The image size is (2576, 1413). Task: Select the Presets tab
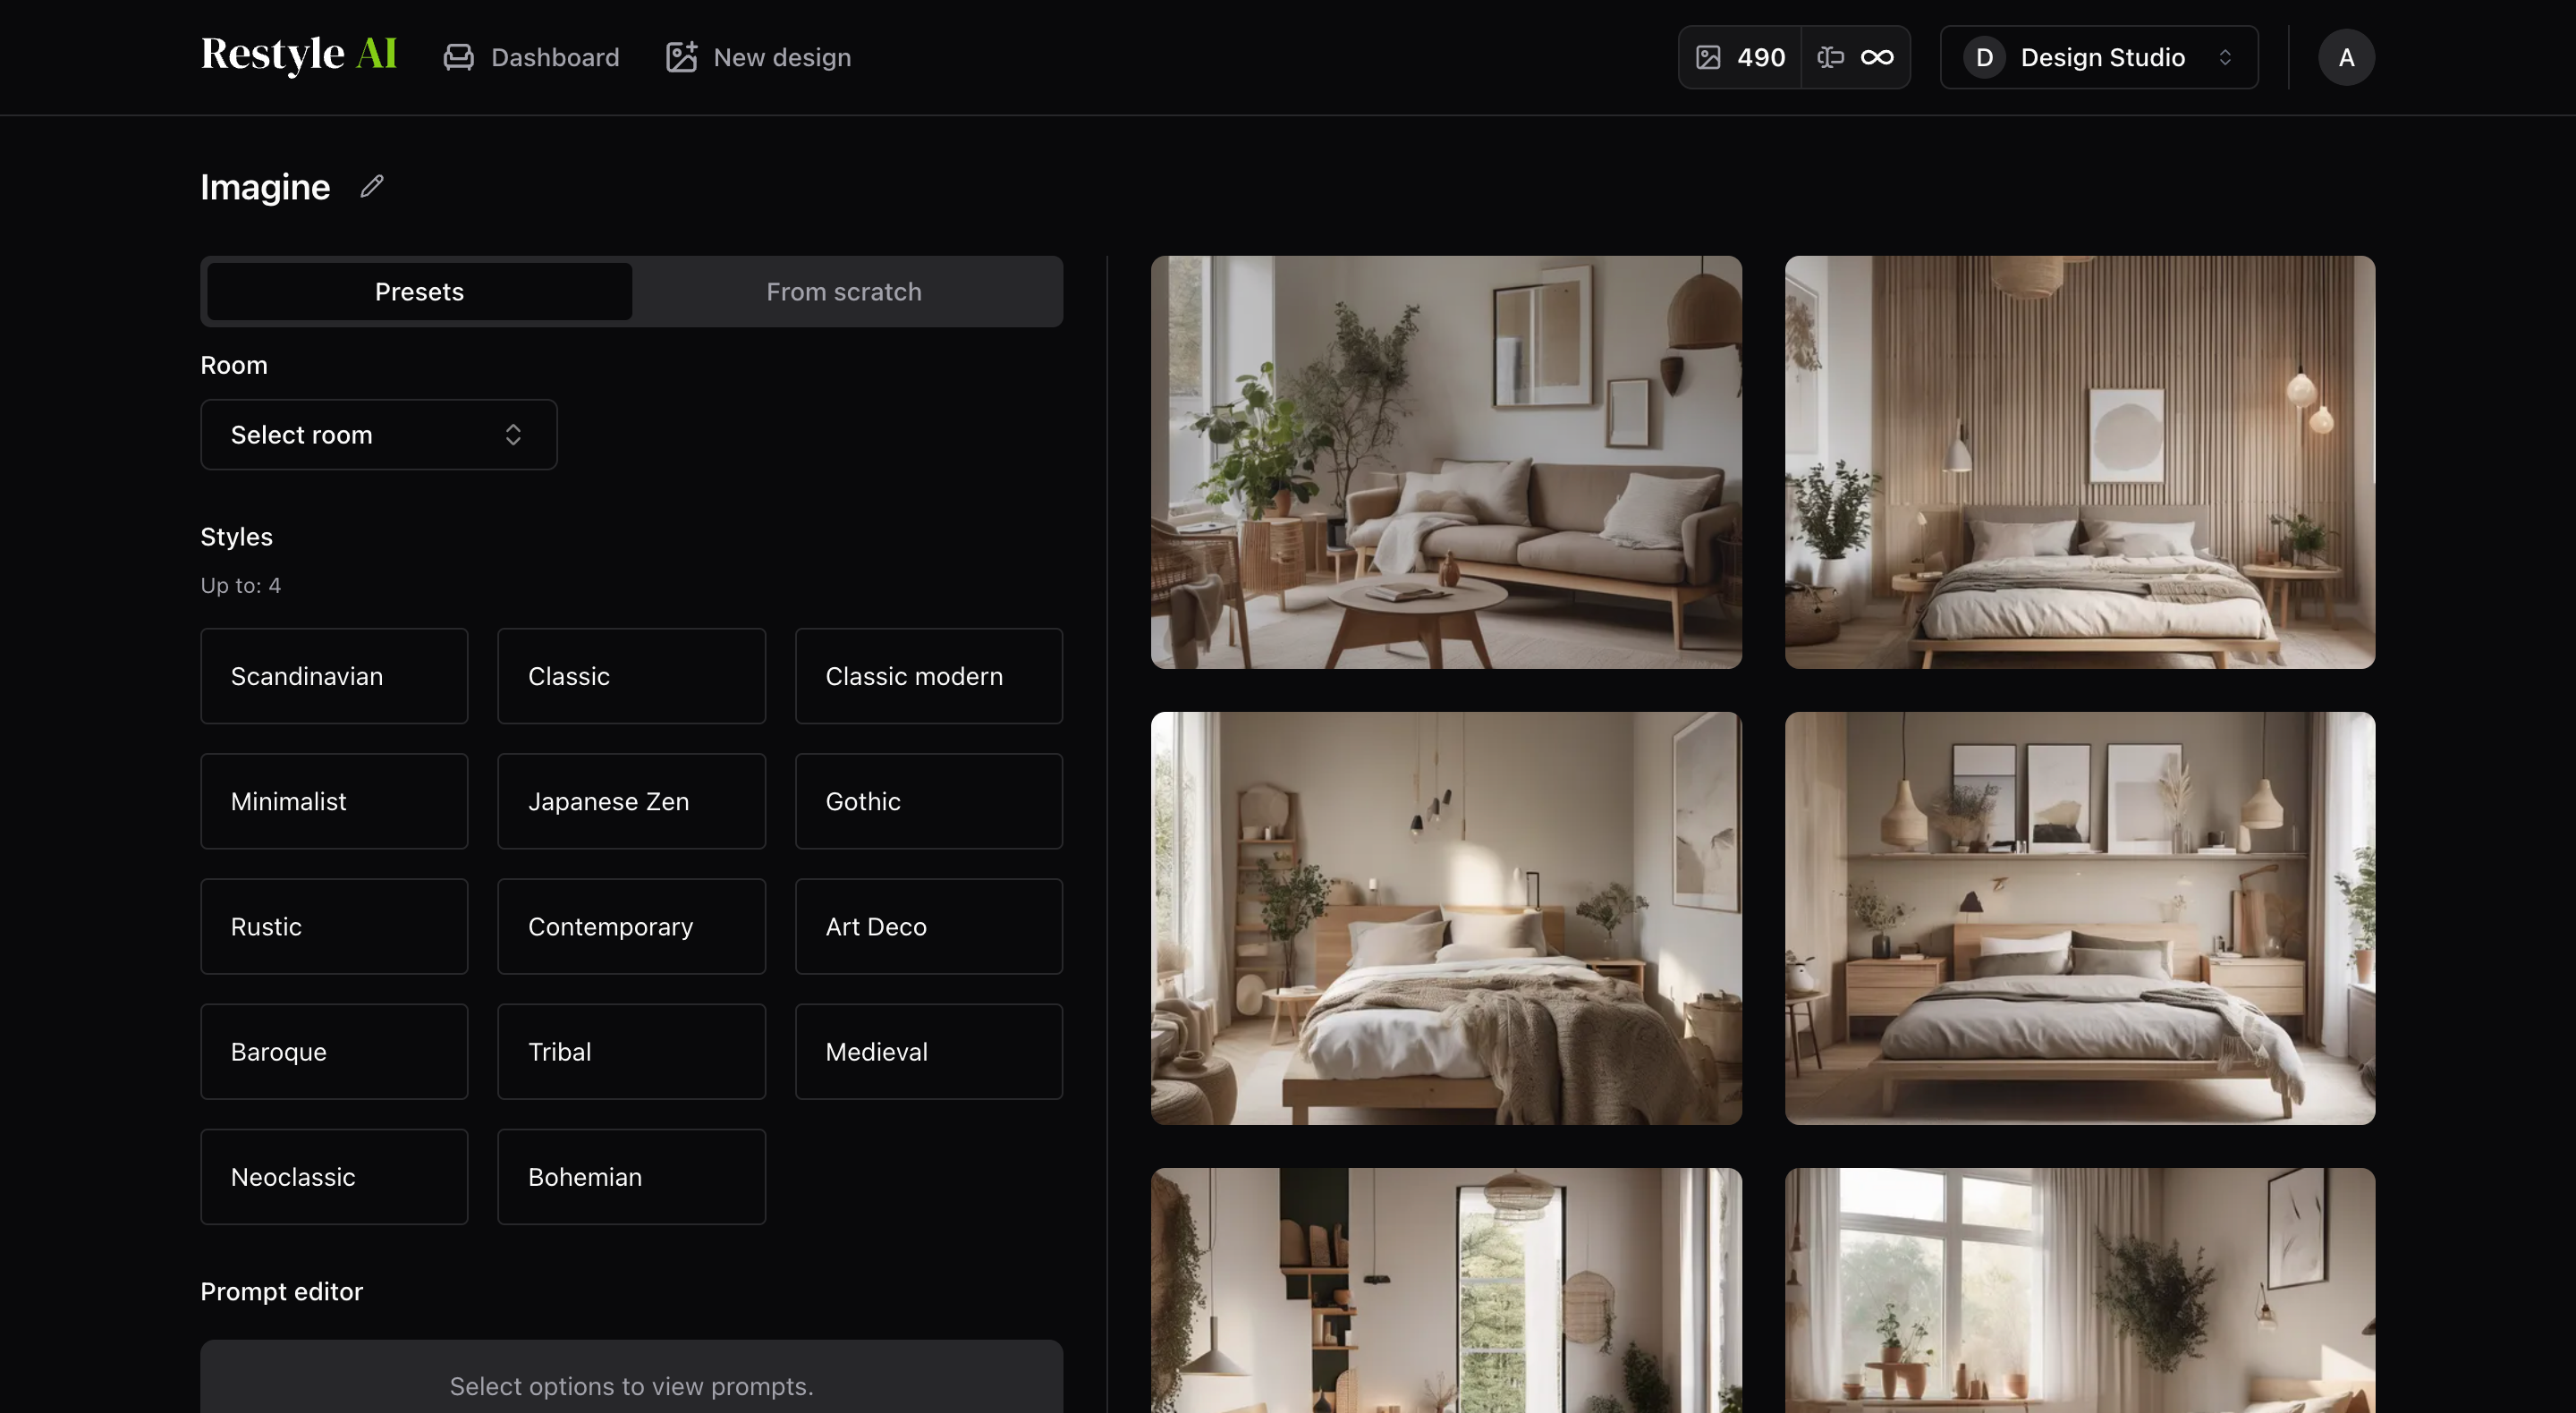pos(419,292)
